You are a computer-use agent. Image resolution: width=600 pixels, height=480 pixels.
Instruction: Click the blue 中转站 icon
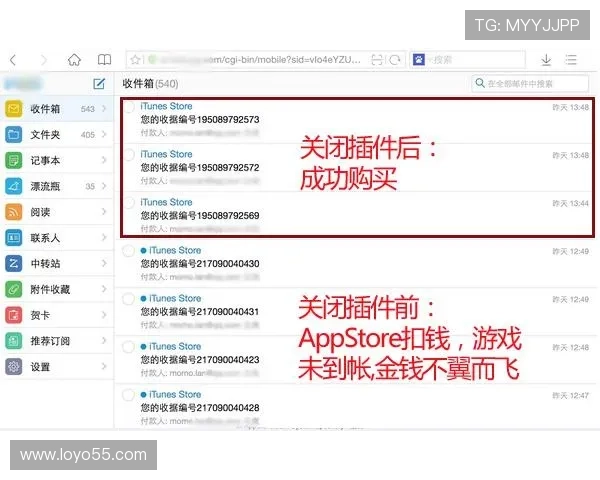pos(14,263)
